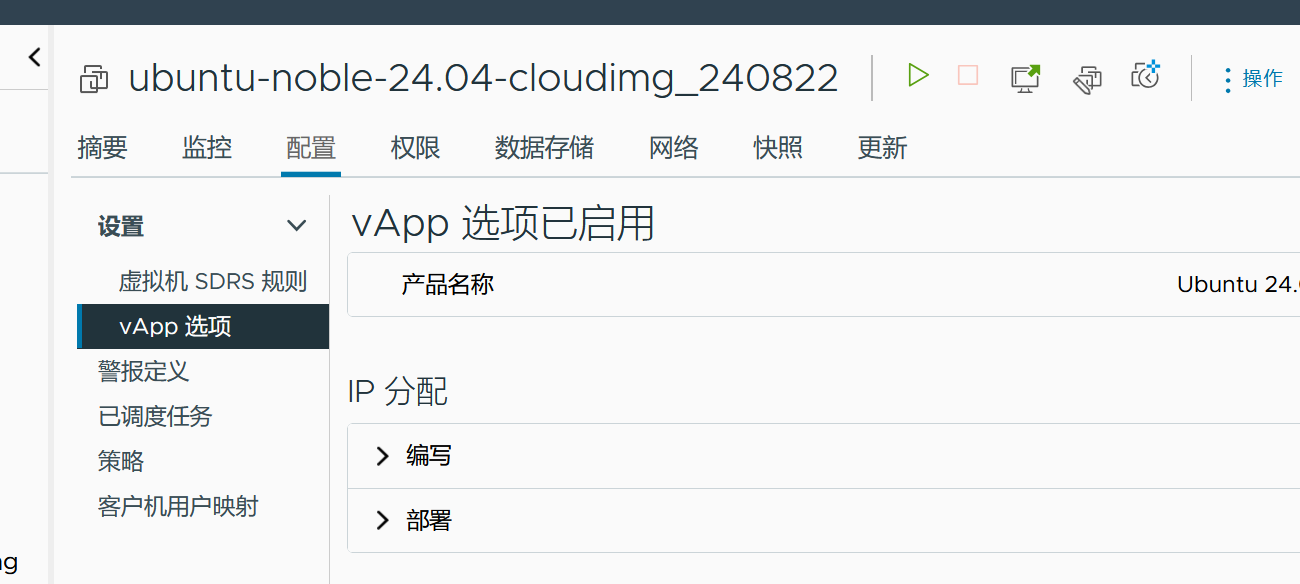Switch to the 摘要 tab
Screen dimensions: 1300x584
click(x=102, y=148)
